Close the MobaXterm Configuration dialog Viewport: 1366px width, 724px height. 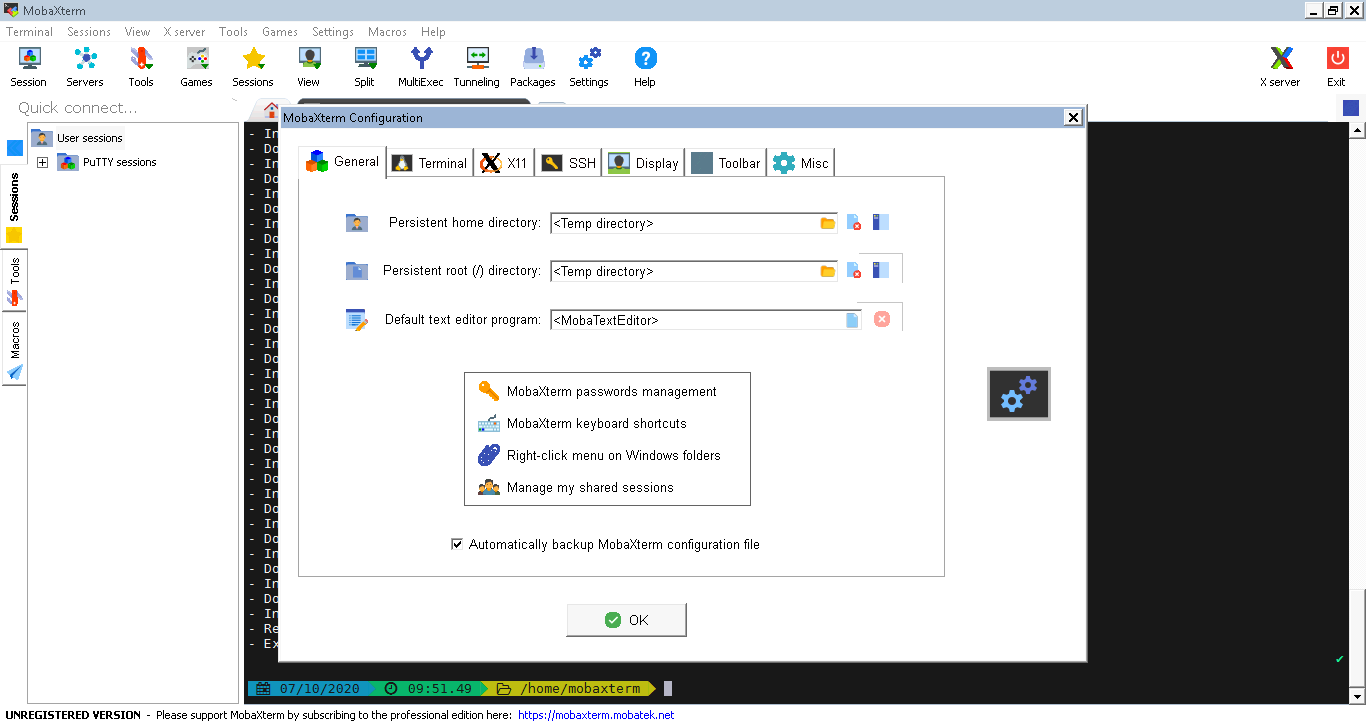click(x=1073, y=117)
